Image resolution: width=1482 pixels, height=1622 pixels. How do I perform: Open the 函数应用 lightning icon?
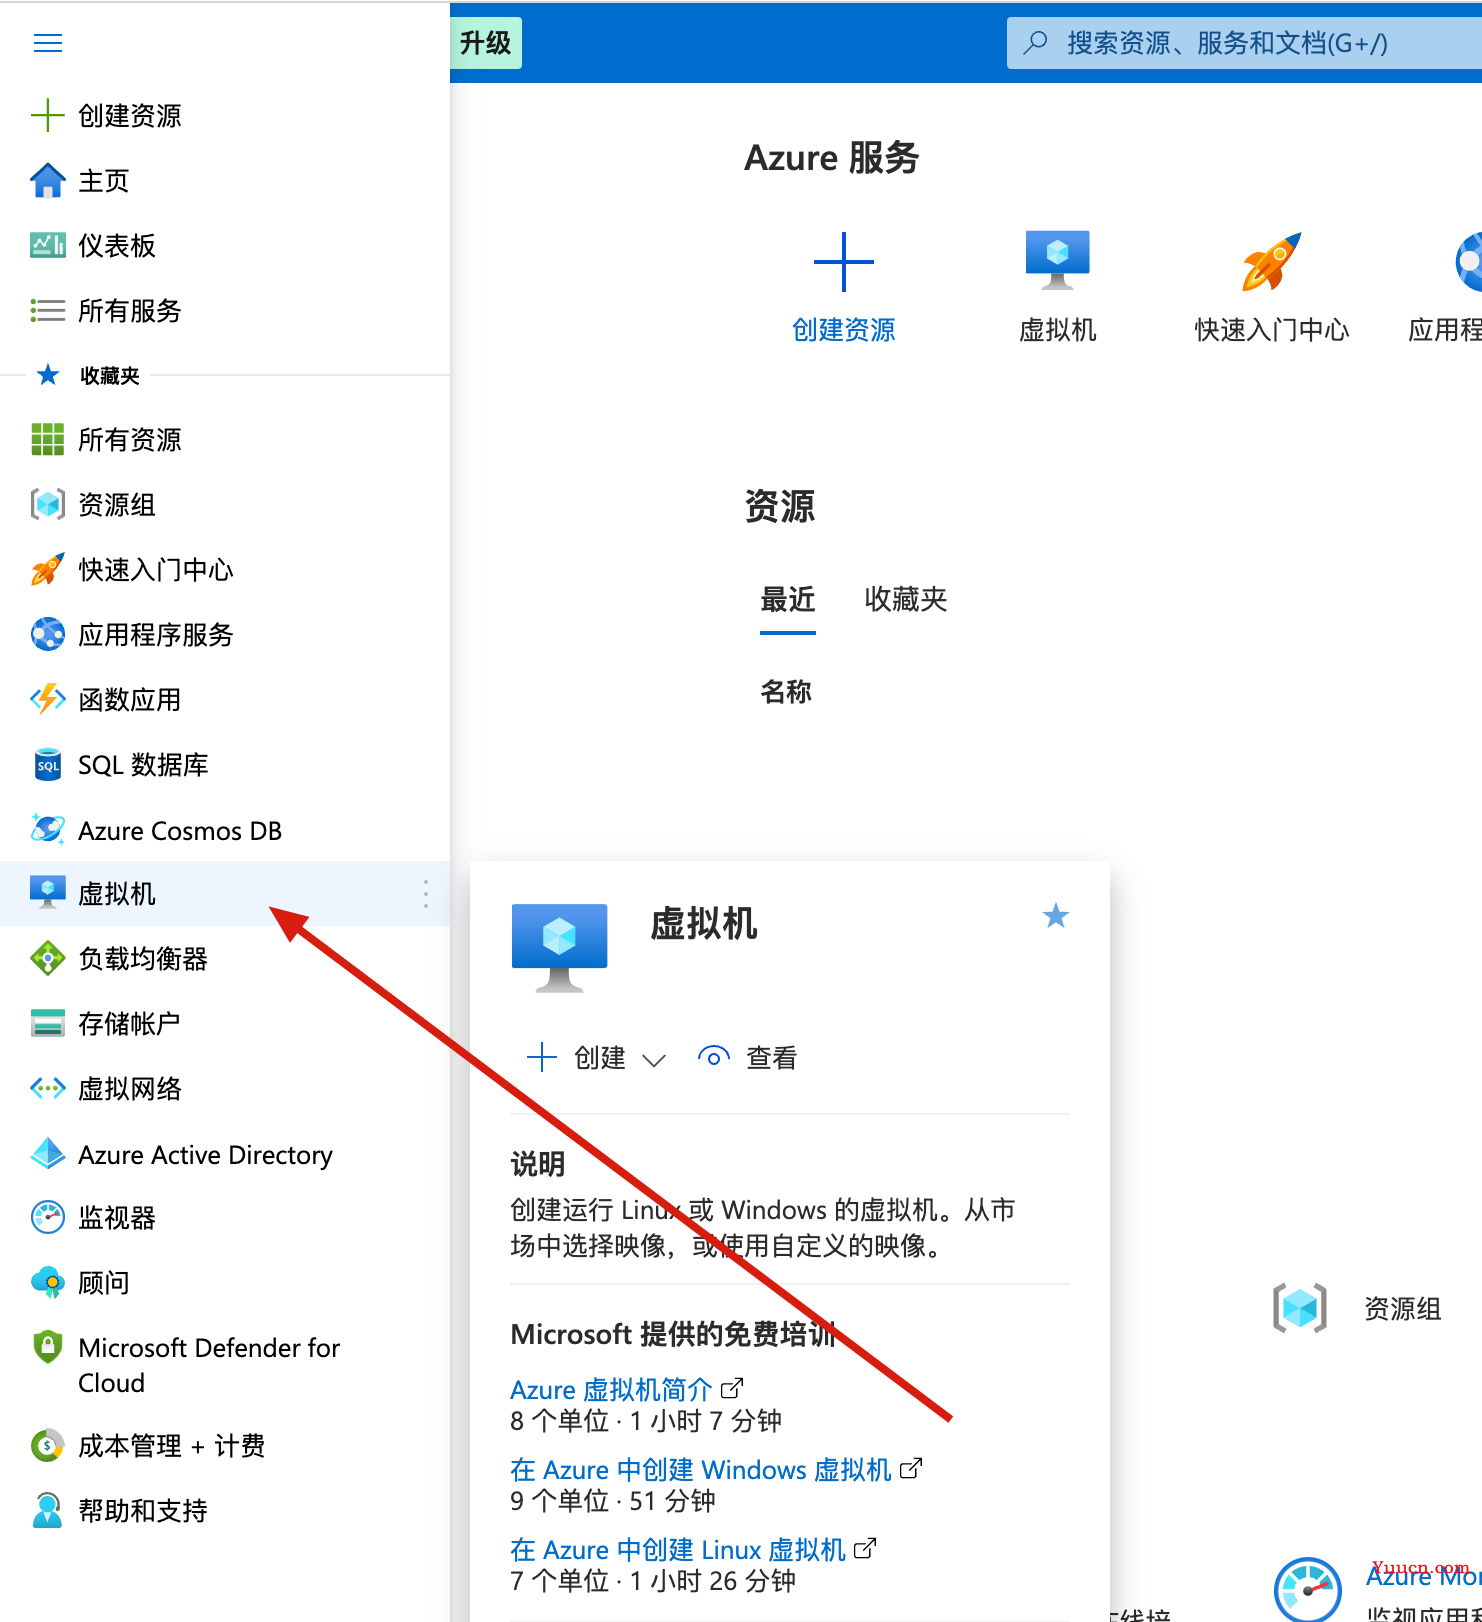tap(47, 699)
